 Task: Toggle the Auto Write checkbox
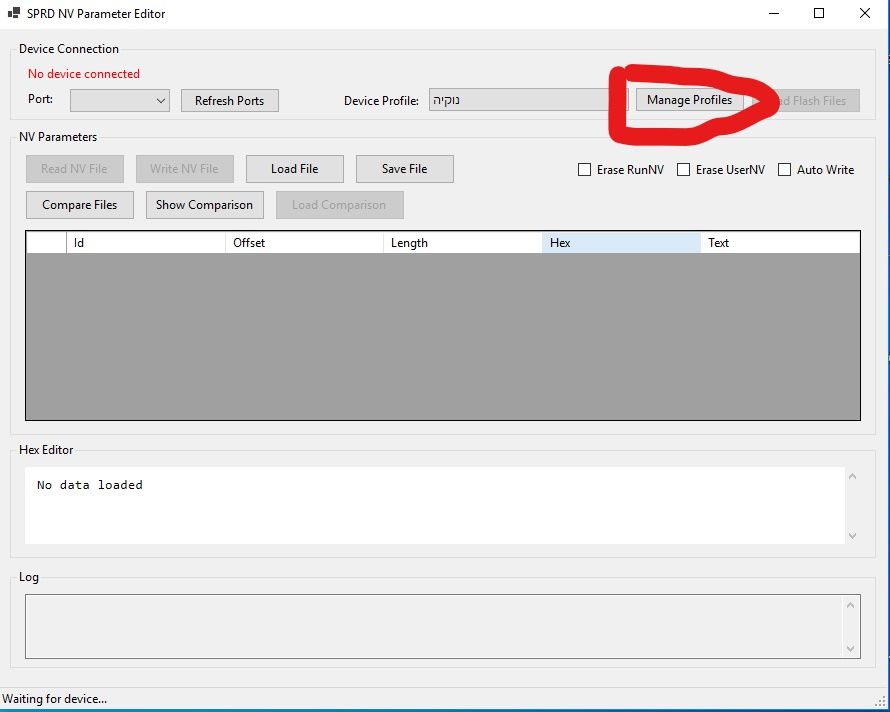(x=785, y=170)
